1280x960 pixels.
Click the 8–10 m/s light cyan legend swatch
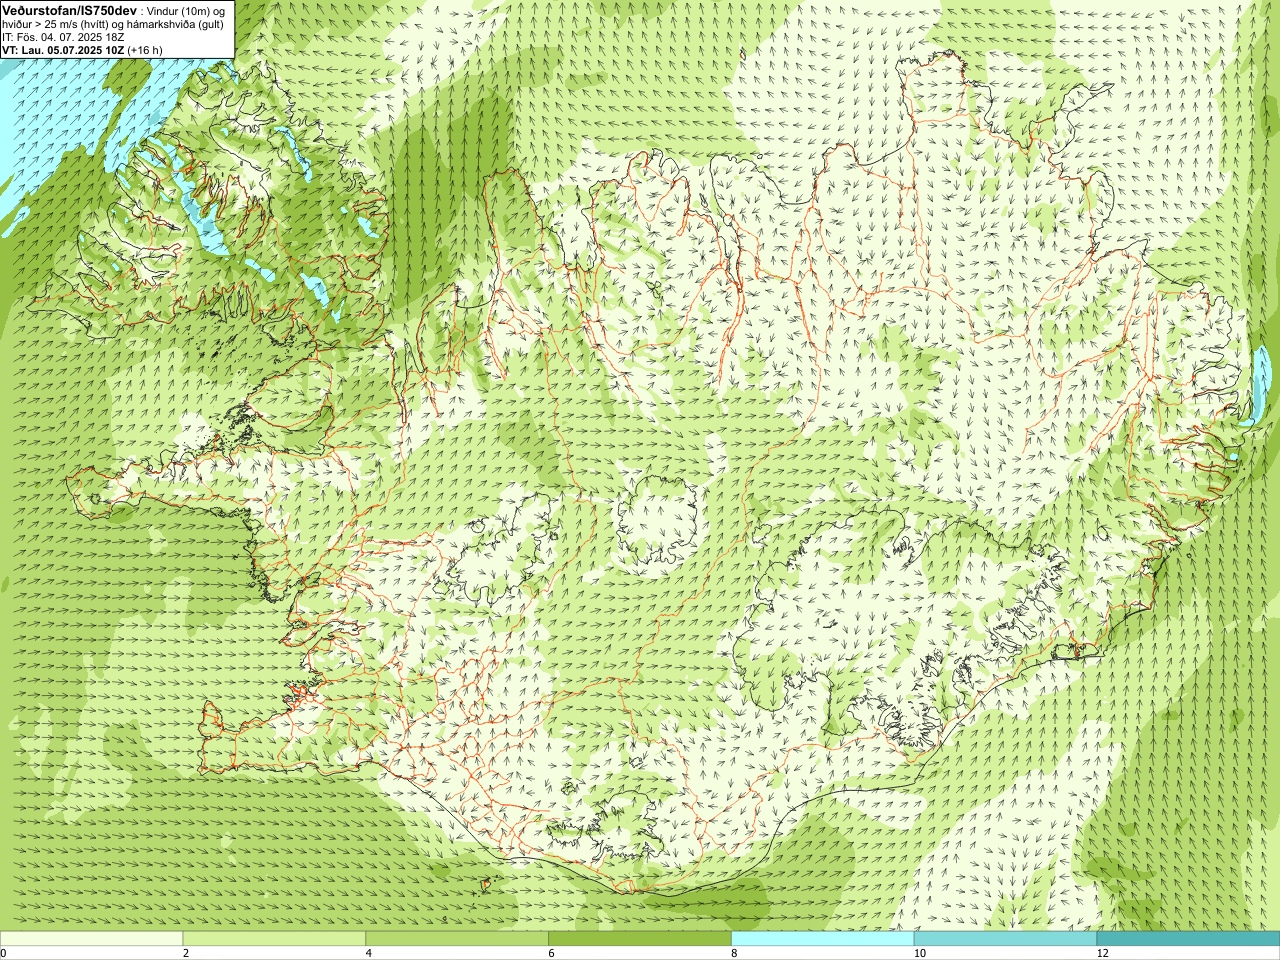[823, 939]
